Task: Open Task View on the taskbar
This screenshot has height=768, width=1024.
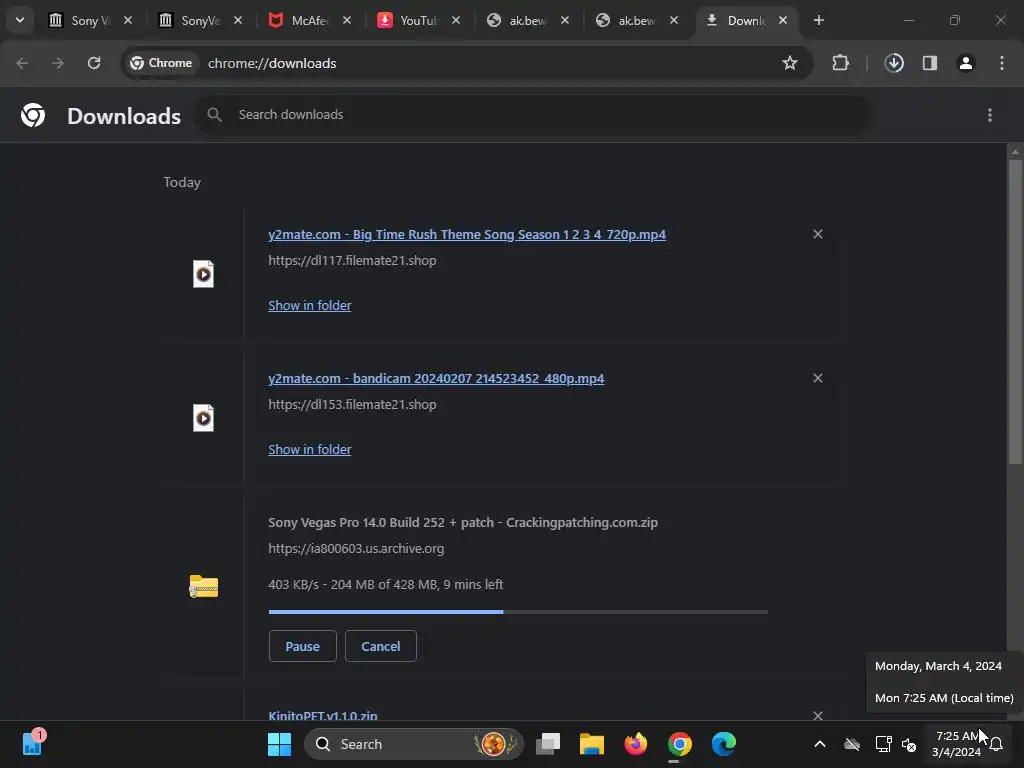Action: pos(548,744)
